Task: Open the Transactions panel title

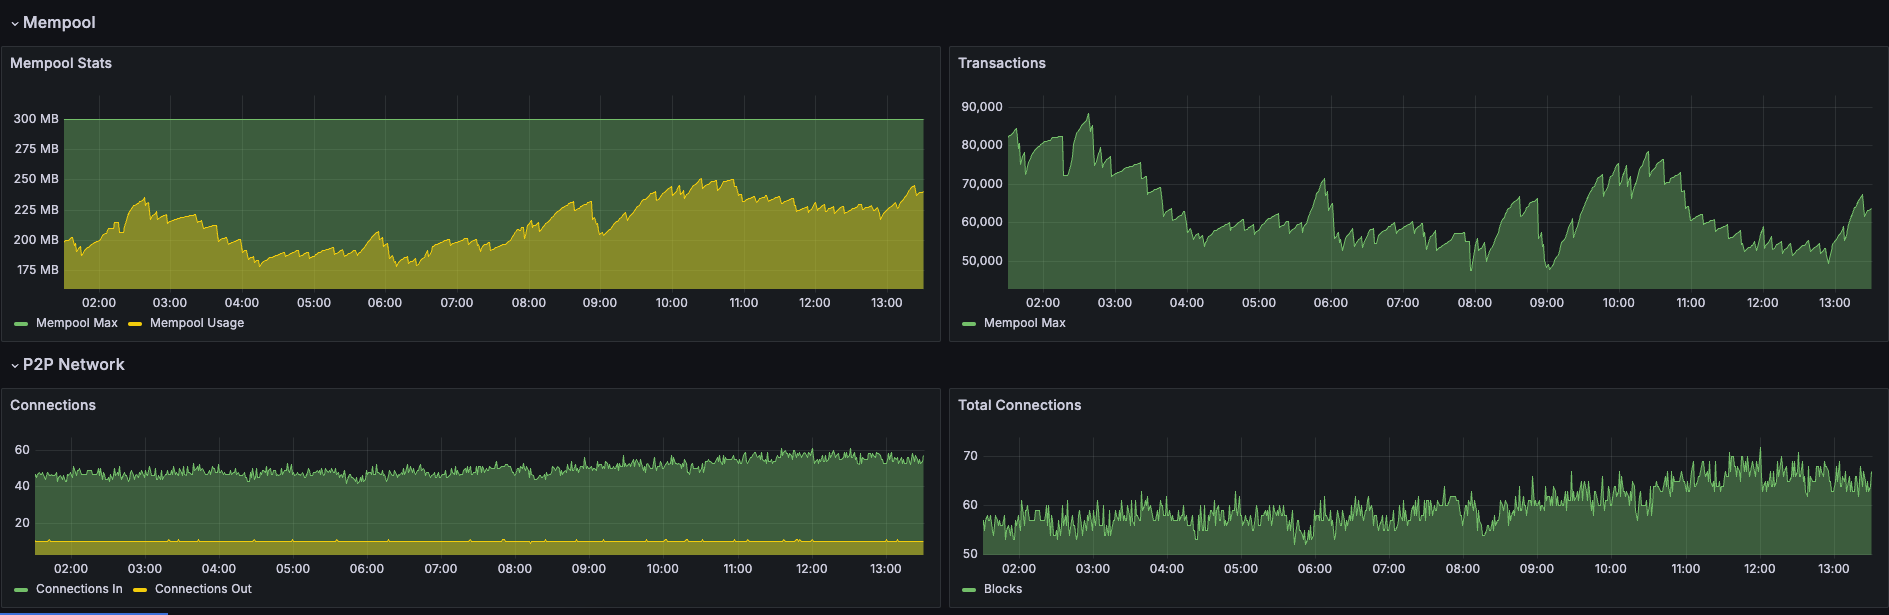Action: click(x=1002, y=63)
